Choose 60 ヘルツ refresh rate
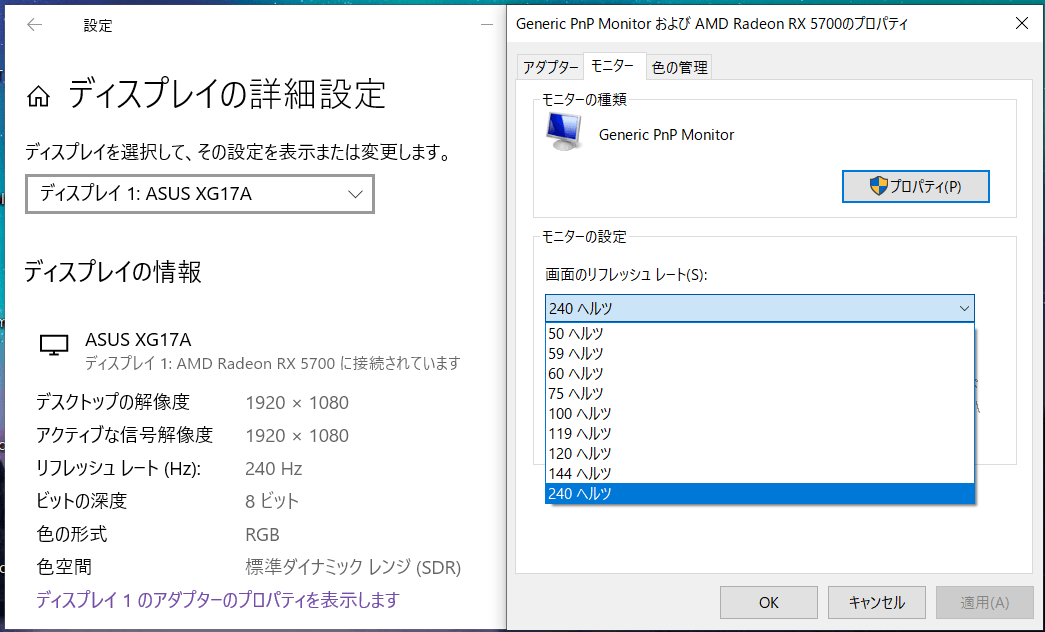Viewport: 1045px width, 632px height. coord(760,373)
